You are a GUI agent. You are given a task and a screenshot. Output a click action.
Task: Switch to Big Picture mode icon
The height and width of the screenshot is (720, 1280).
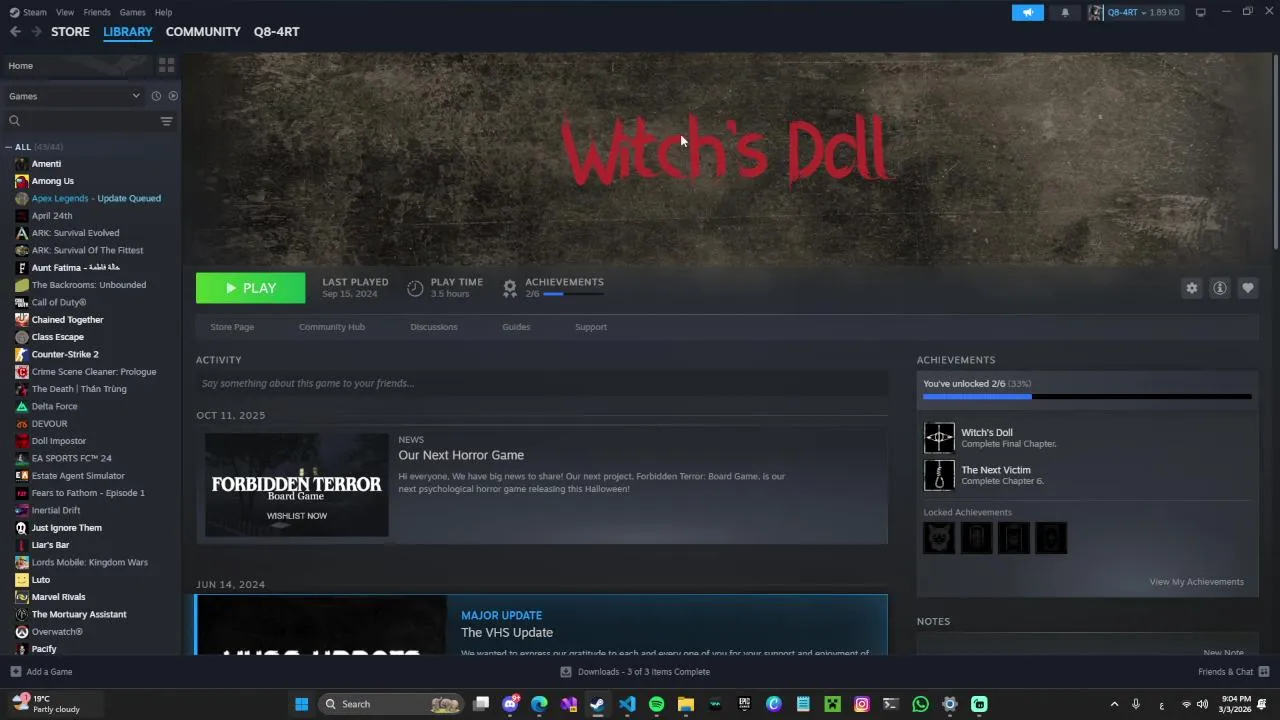click(x=1201, y=12)
